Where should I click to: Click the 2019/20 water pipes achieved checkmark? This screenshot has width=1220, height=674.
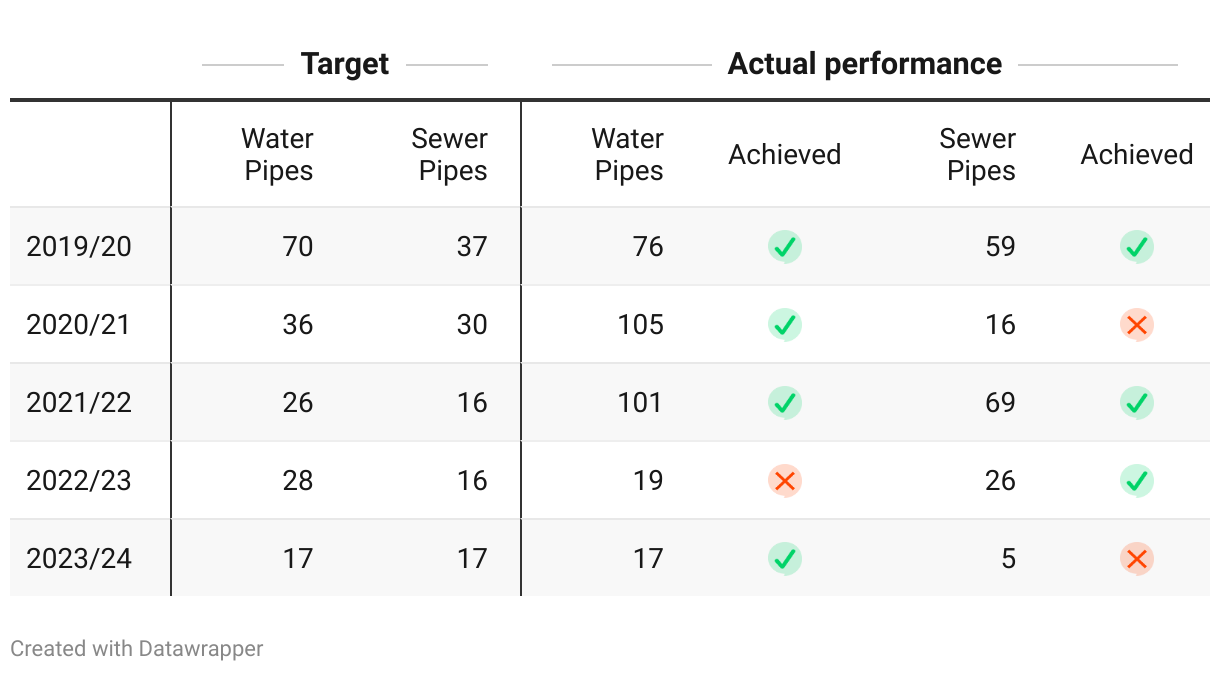785,246
